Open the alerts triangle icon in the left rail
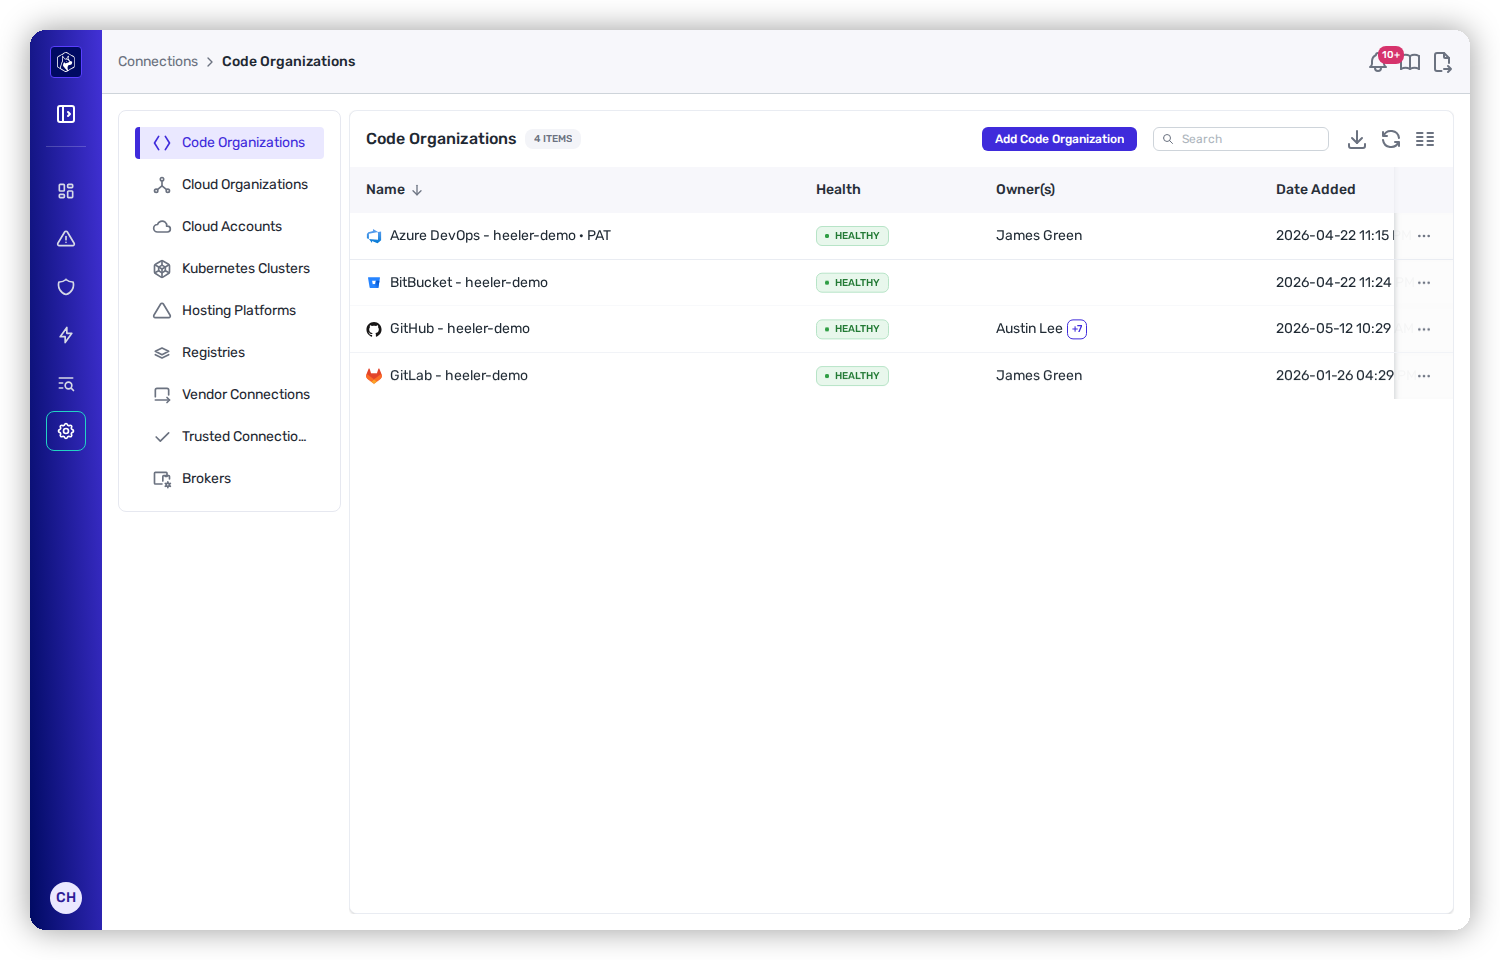The image size is (1500, 960). coord(66,239)
